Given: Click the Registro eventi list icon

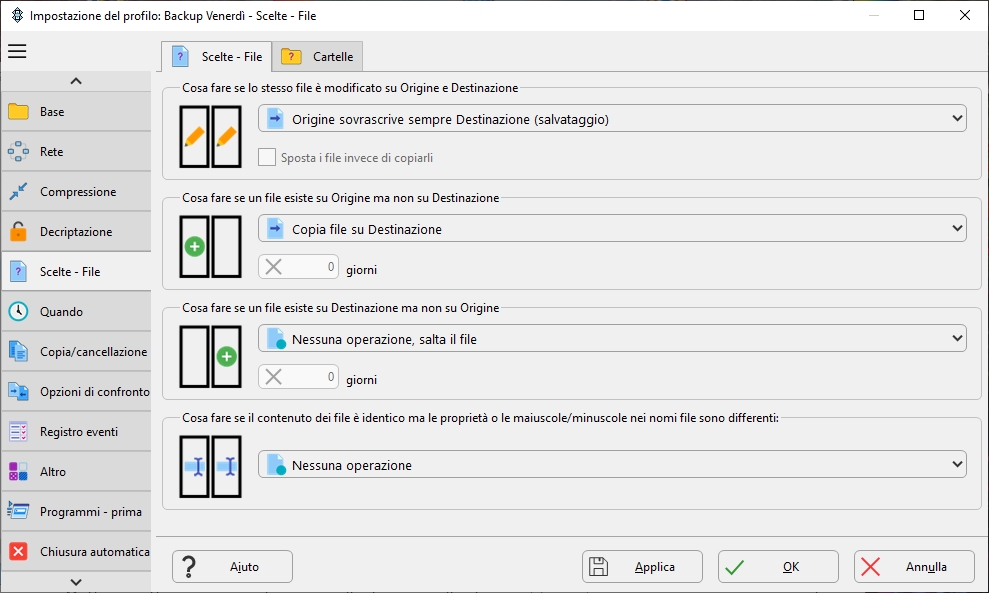Looking at the screenshot, I should tap(18, 432).
